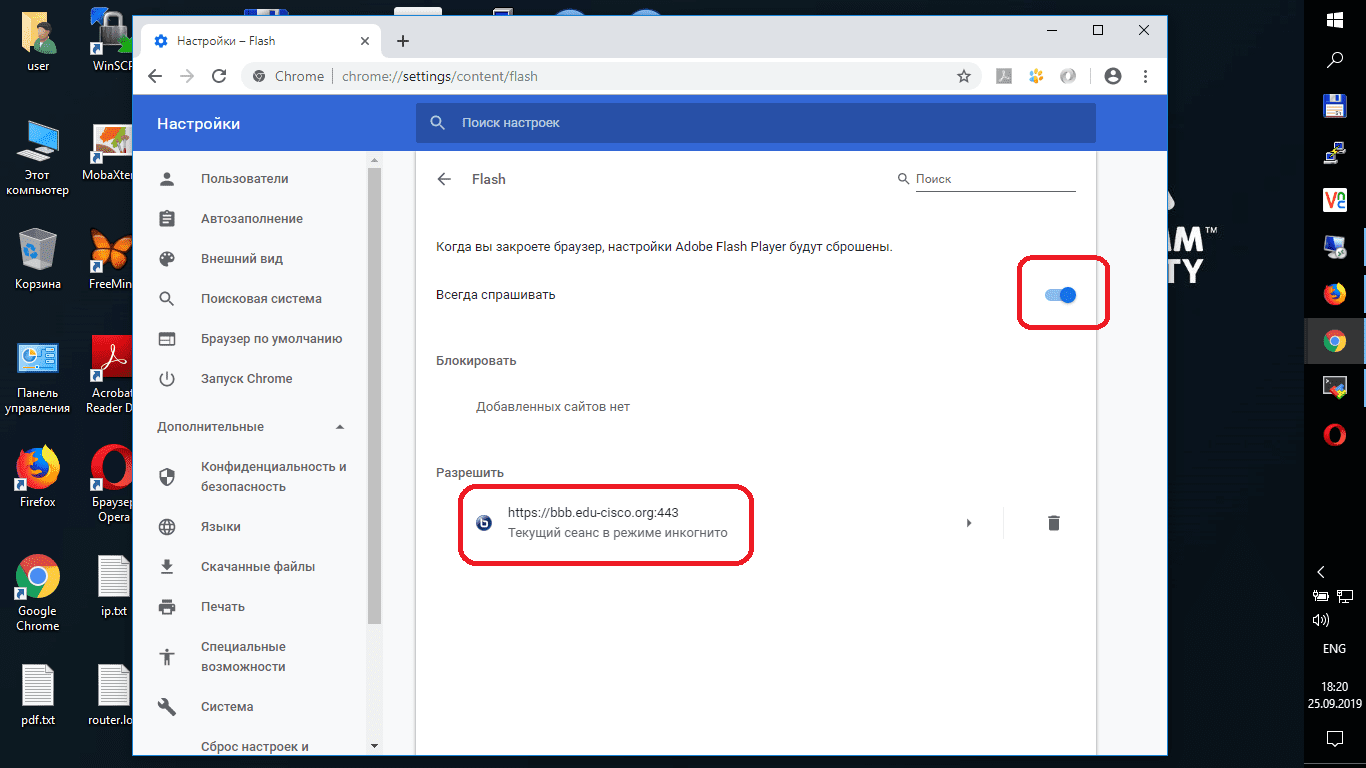Click the Opera taskbar icon
This screenshot has height=768, width=1366.
(x=1334, y=434)
